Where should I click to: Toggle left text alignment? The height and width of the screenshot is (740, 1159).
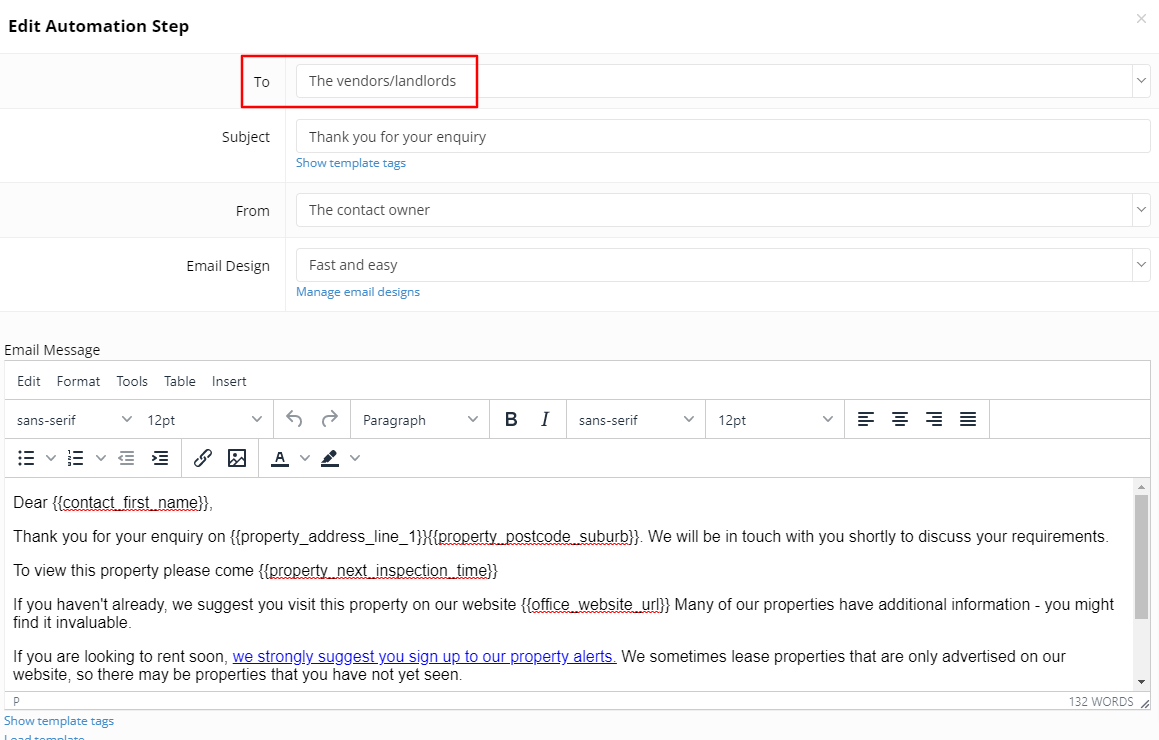tap(866, 420)
